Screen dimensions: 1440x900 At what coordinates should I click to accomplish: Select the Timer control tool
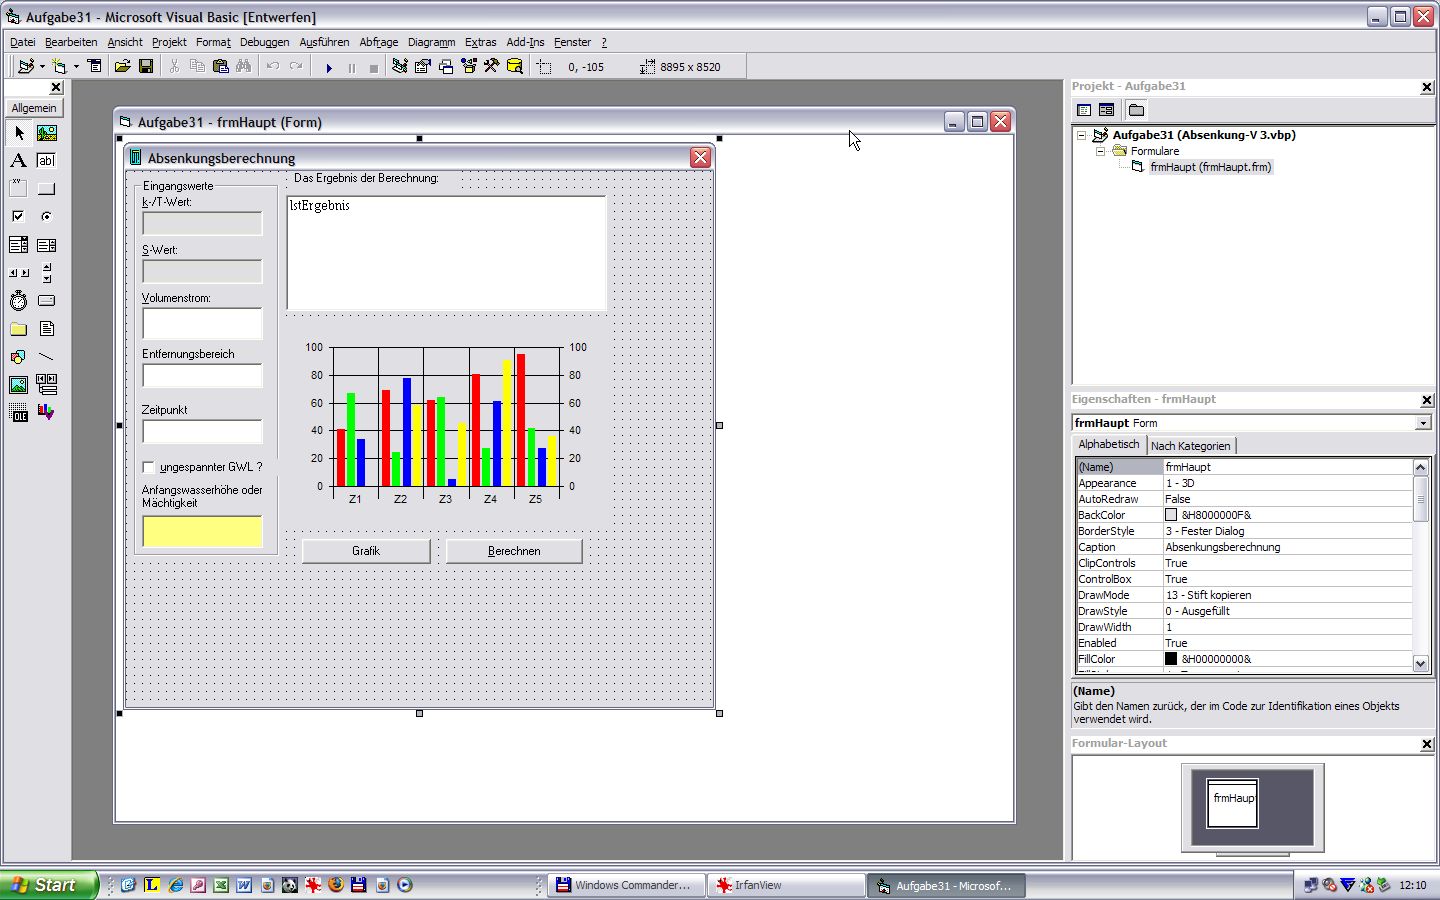19,301
